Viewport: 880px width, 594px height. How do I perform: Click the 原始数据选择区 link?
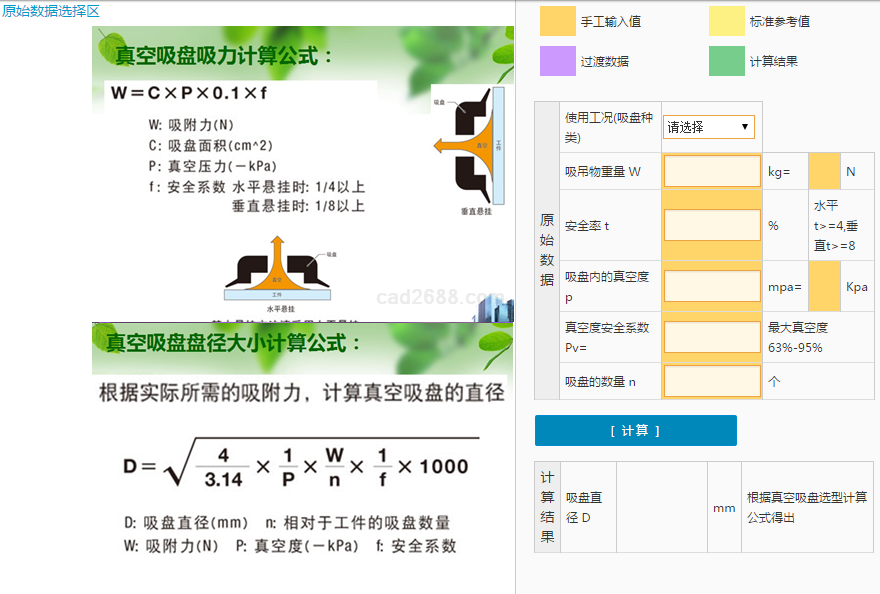[50, 10]
